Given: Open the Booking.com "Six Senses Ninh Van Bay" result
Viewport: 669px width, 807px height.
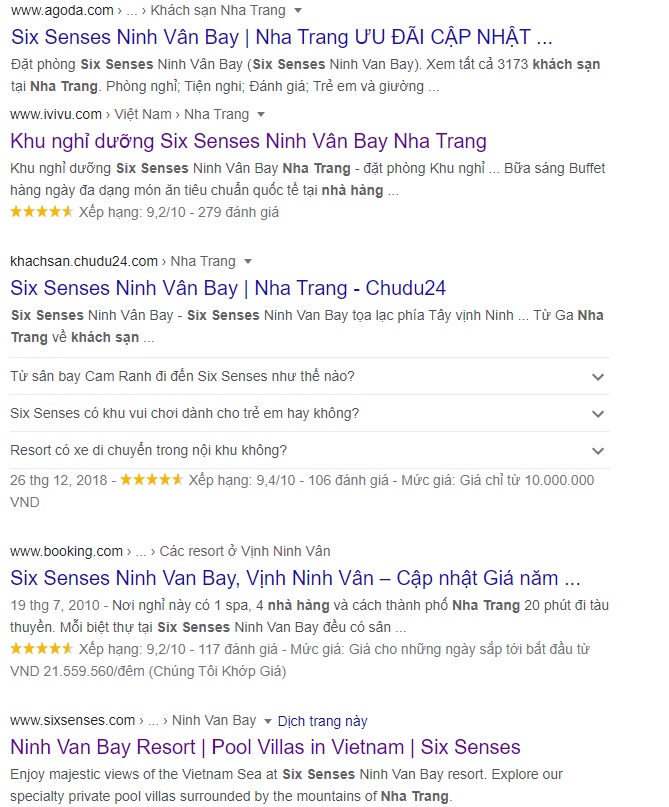Looking at the screenshot, I should point(295,579).
